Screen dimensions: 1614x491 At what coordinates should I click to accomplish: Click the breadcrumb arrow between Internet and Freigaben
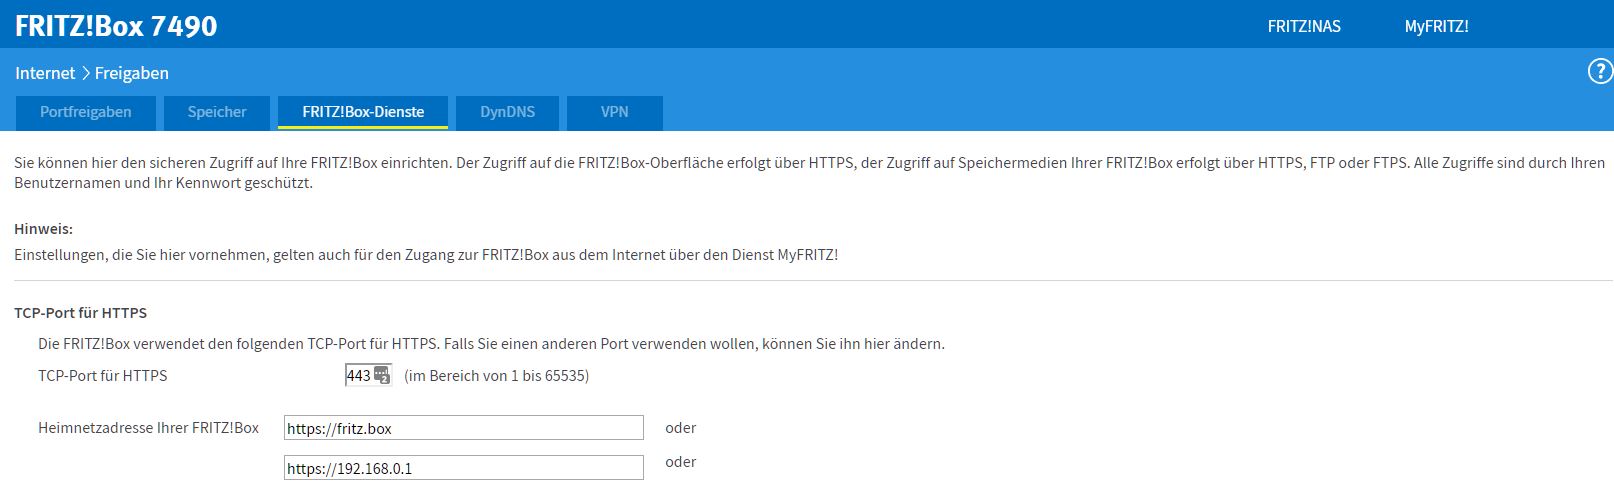(85, 73)
